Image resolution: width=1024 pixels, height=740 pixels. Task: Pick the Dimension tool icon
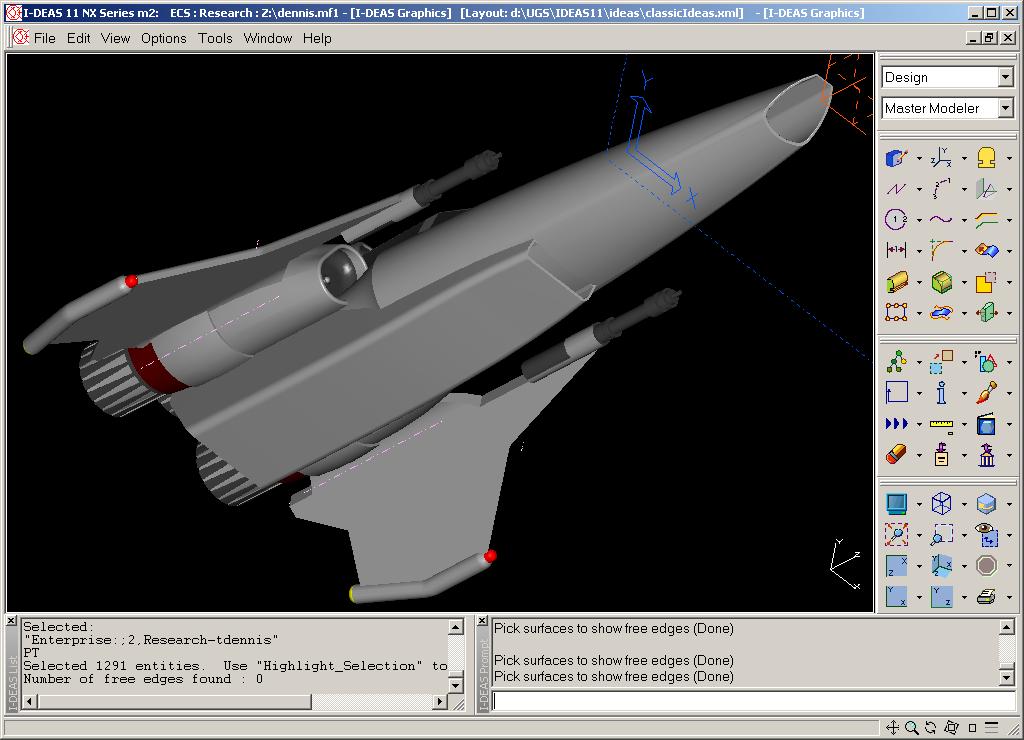pos(896,250)
